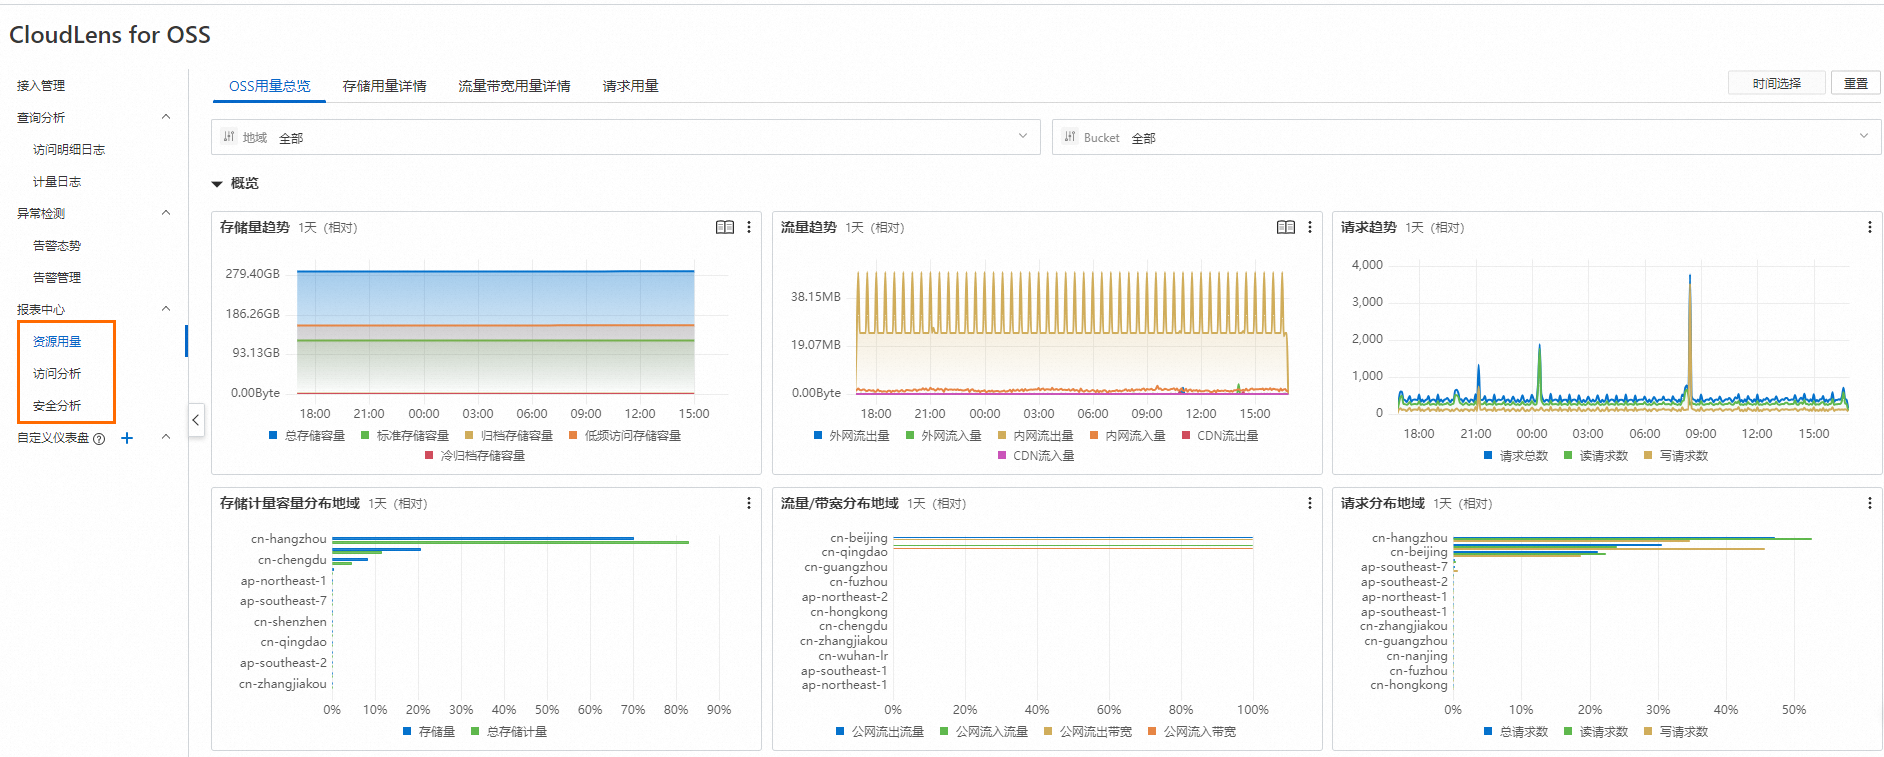Toggle 冷归档存储容量 legend entry
Viewport: 1884px width, 757px height.
point(475,456)
